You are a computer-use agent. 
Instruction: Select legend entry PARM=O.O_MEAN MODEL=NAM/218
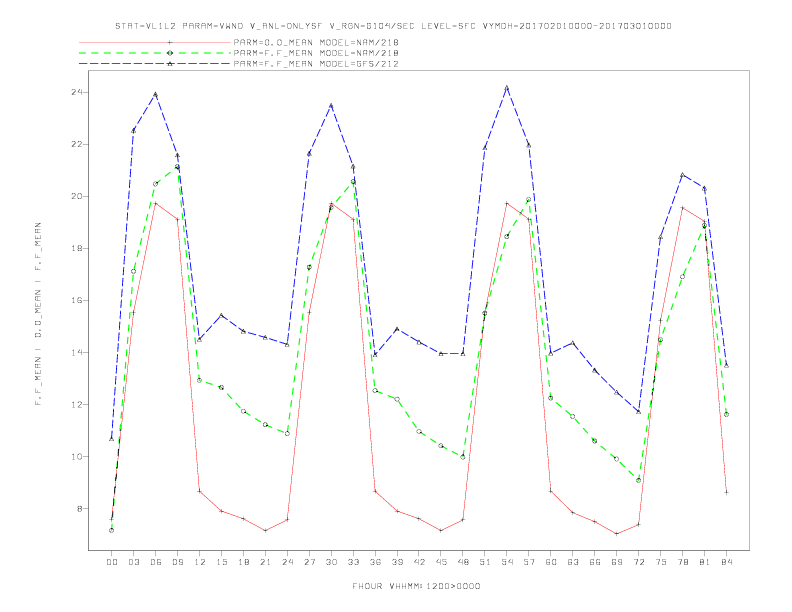pyautogui.click(x=316, y=42)
